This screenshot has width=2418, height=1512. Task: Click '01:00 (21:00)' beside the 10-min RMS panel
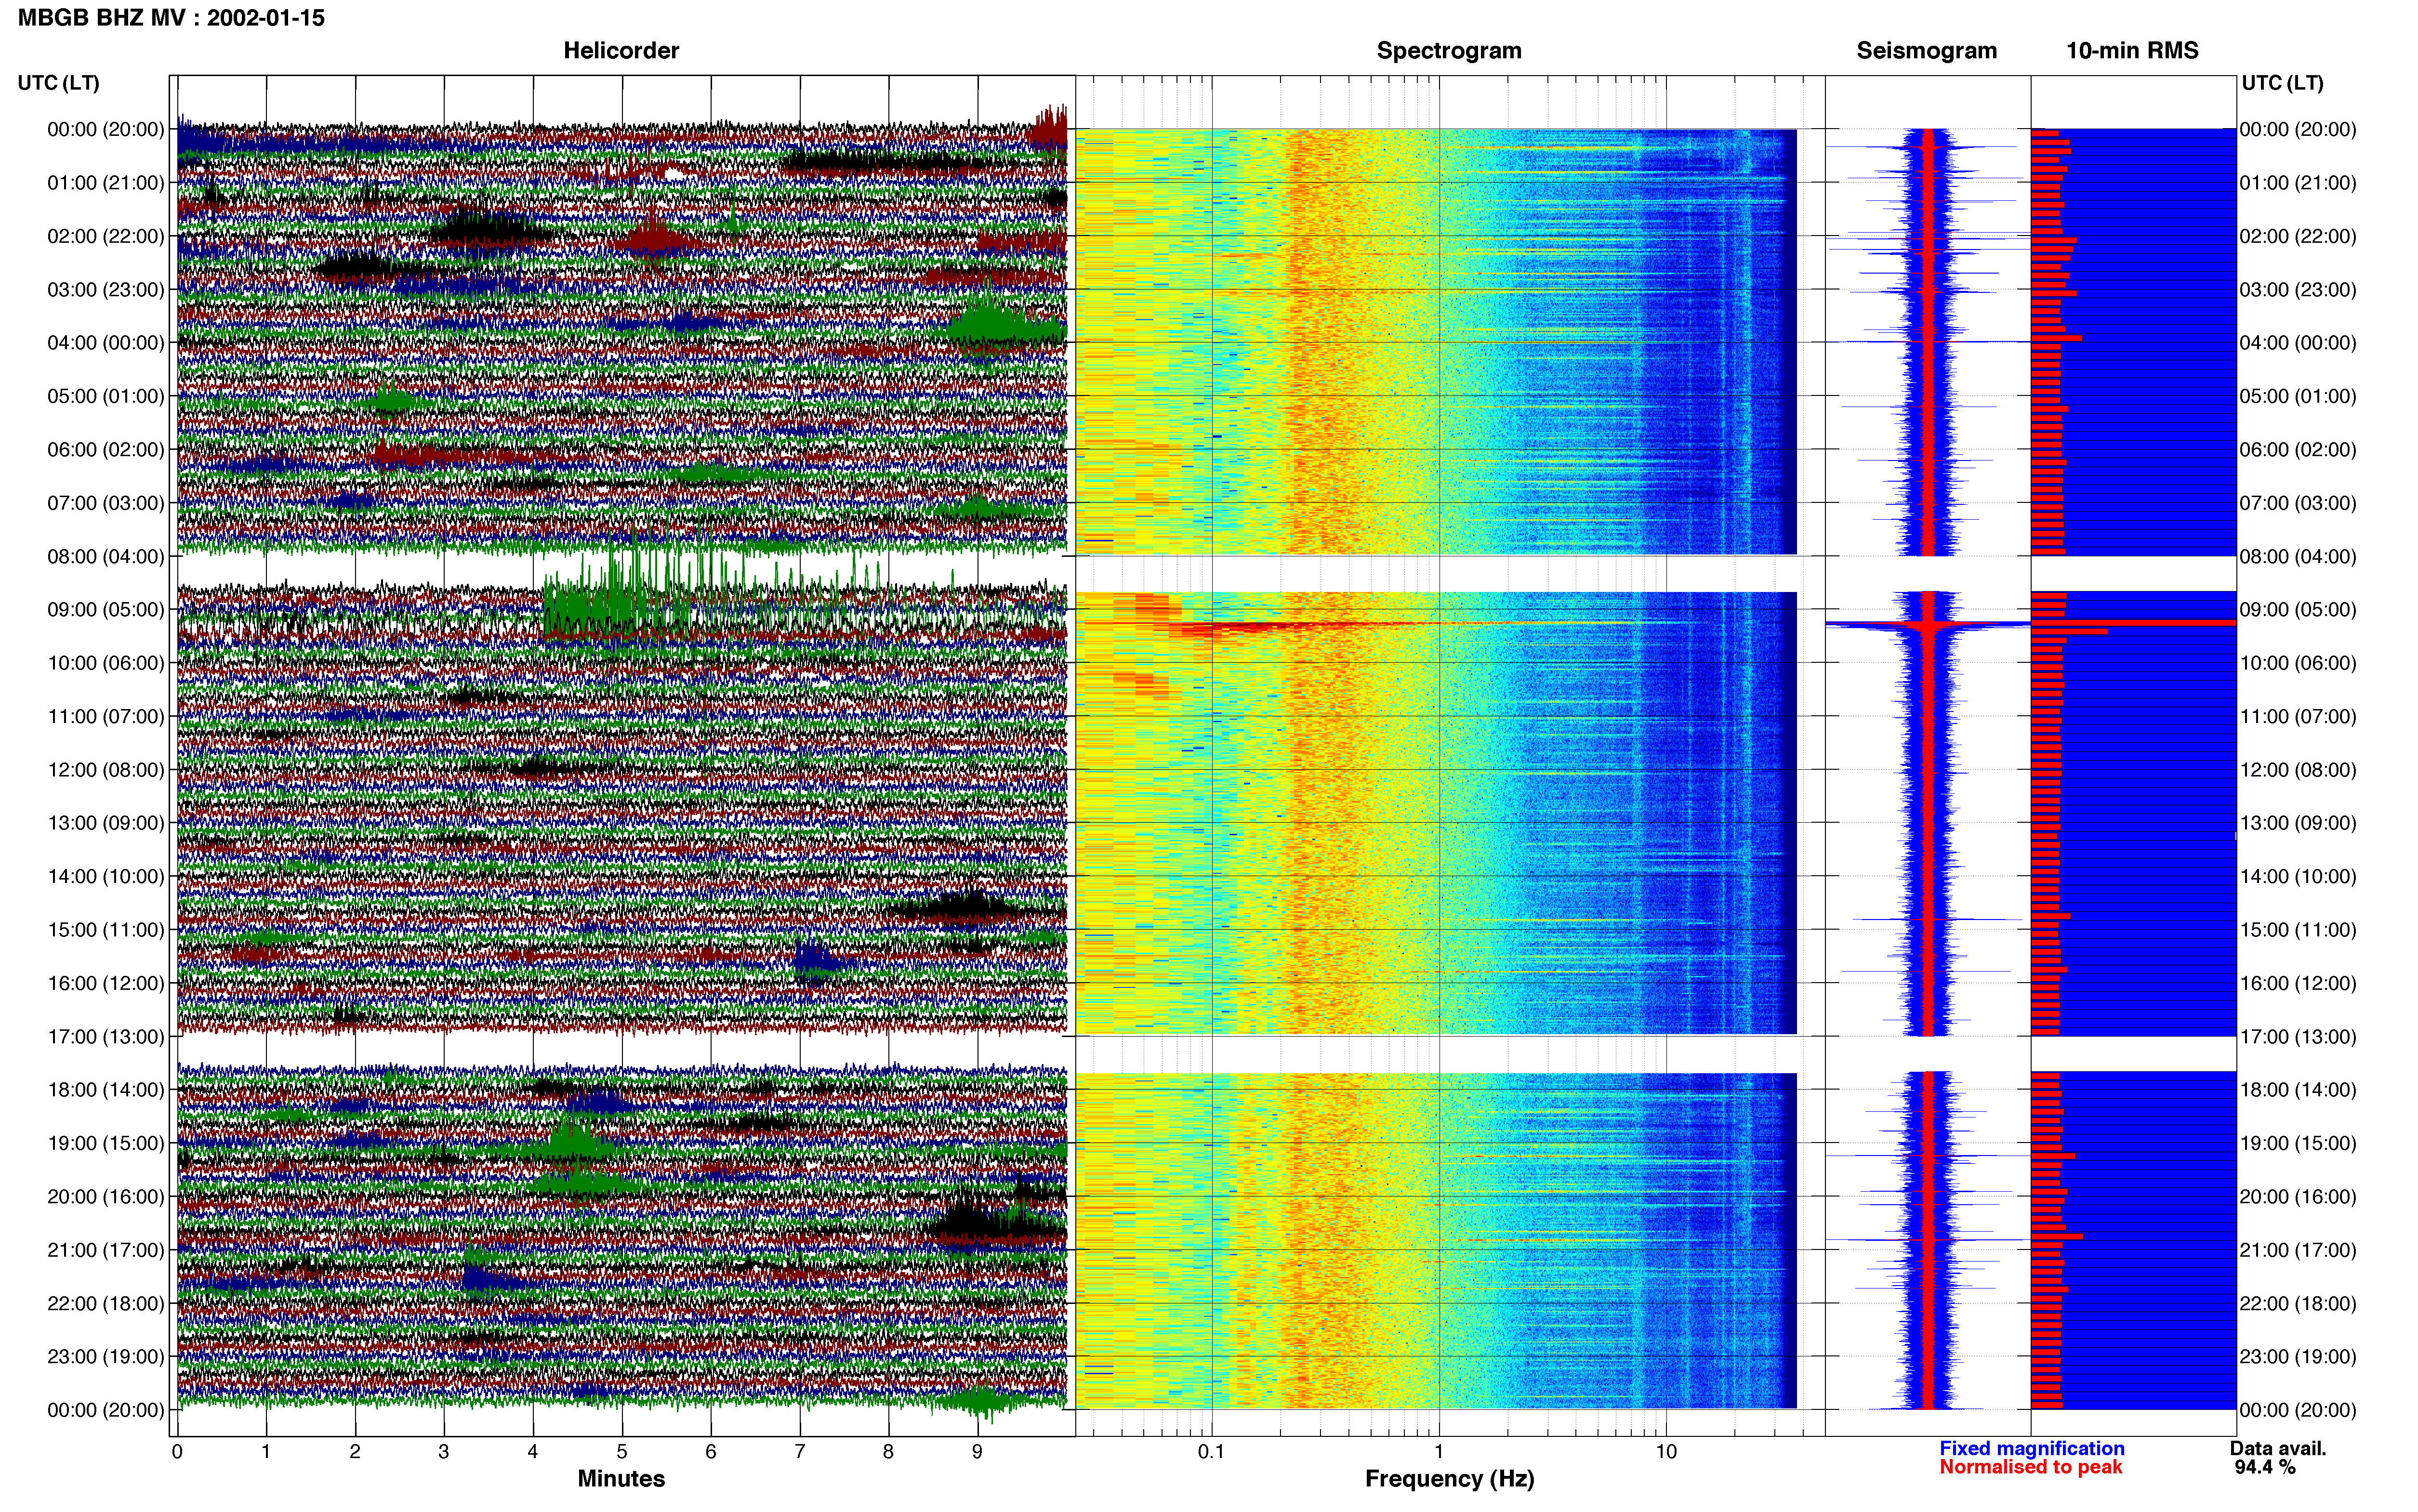coord(2298,182)
